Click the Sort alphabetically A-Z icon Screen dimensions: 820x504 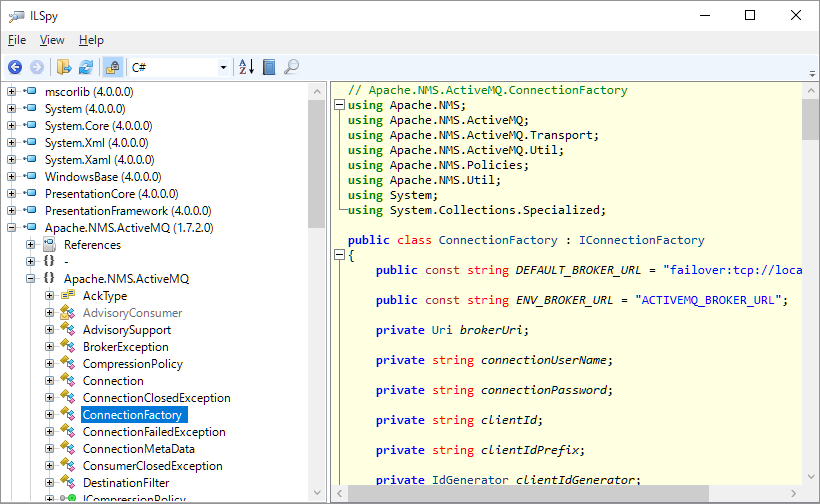click(246, 67)
